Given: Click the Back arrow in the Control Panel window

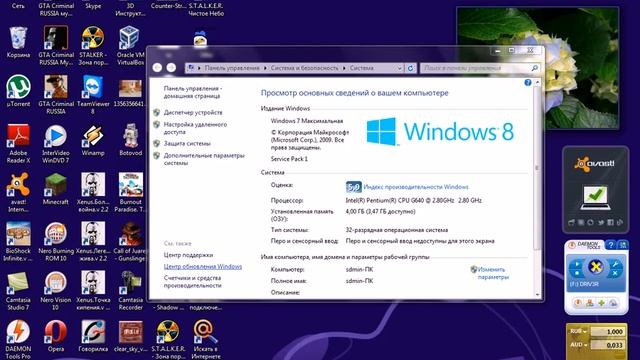Looking at the screenshot, I should (x=157, y=68).
